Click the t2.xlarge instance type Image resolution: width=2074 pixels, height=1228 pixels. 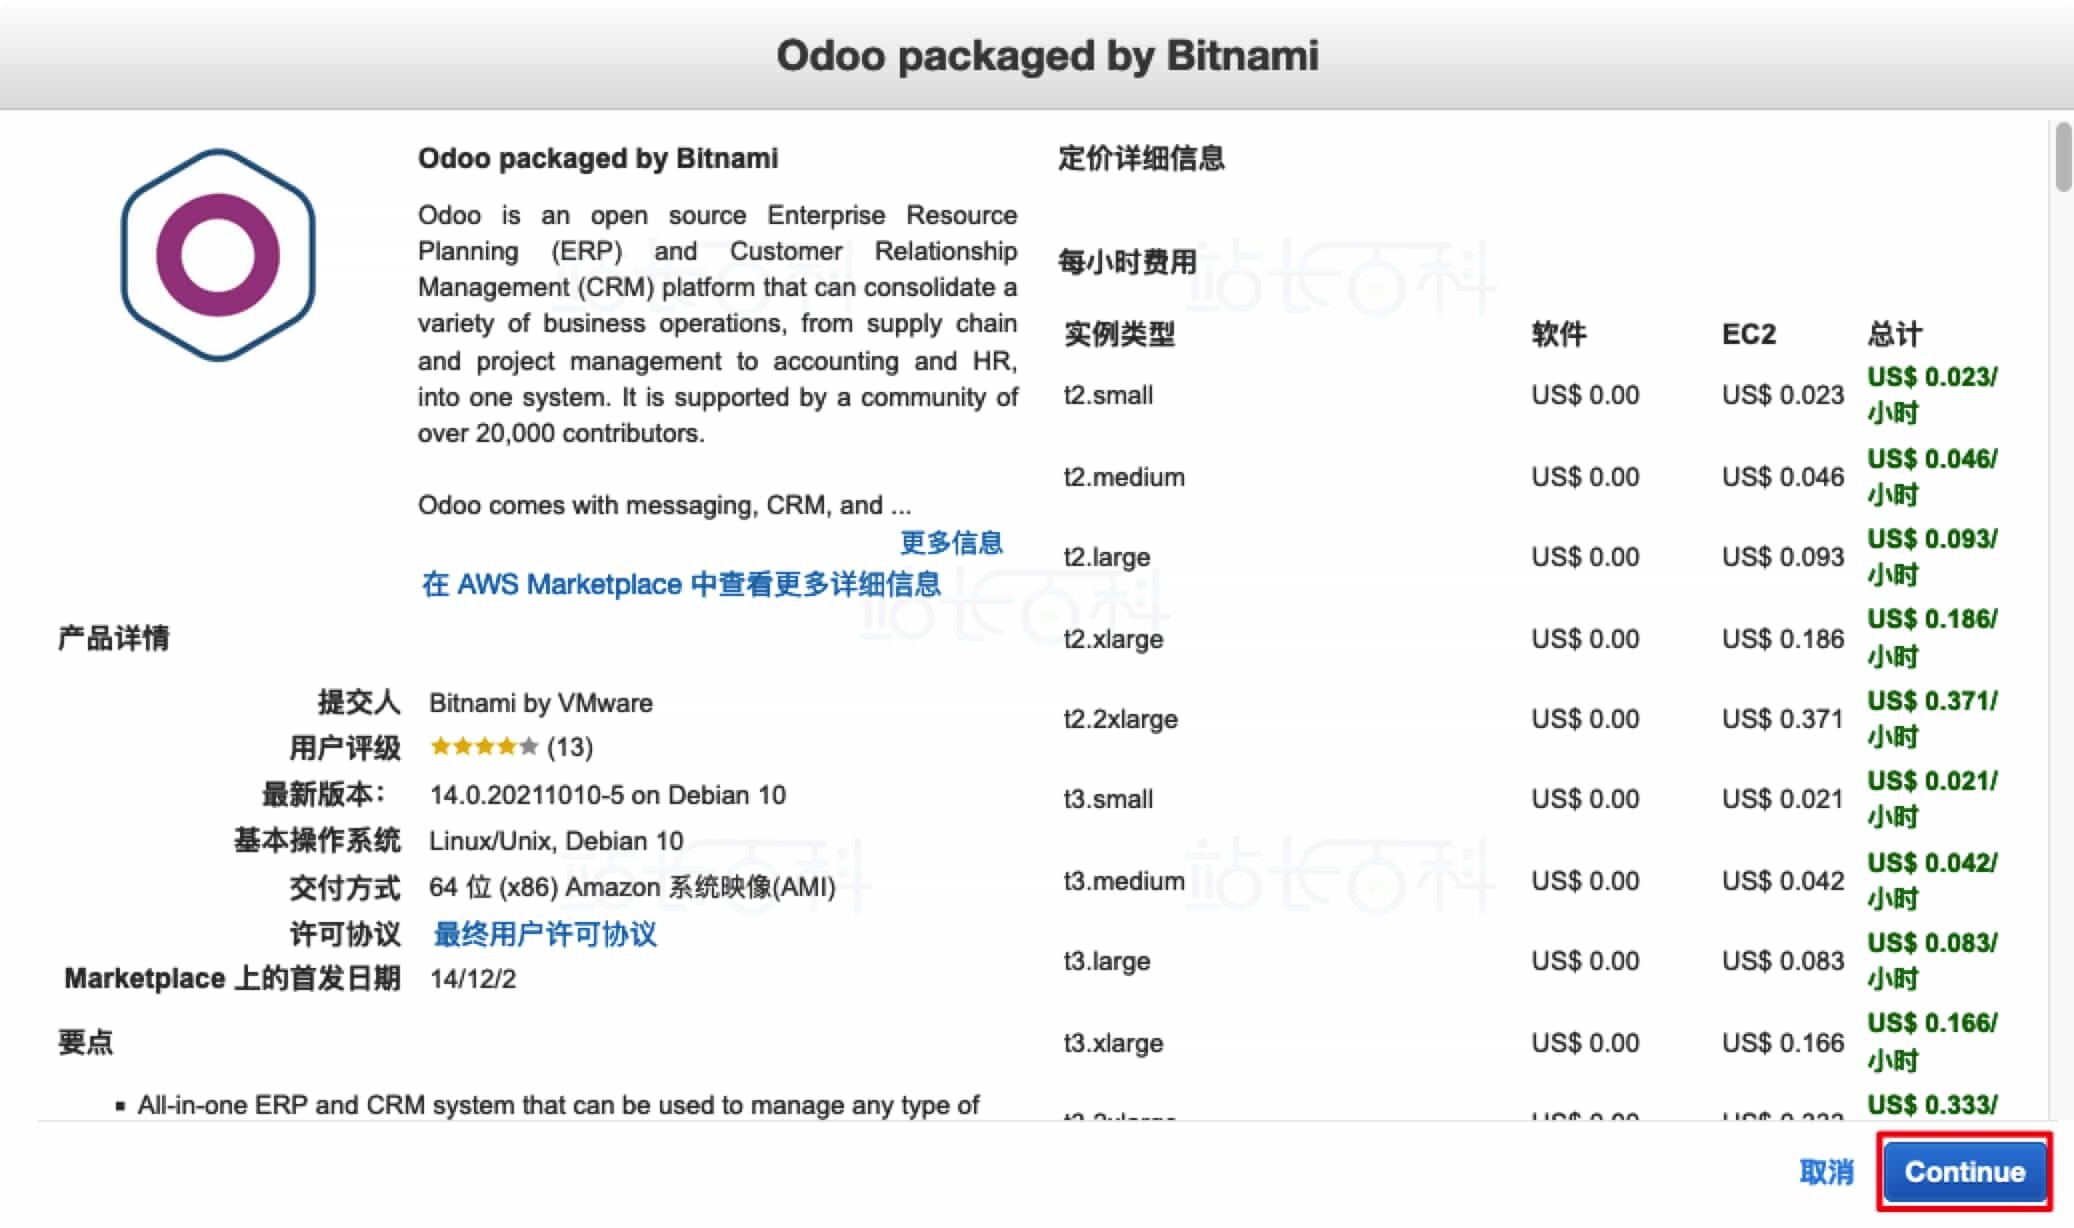tap(1113, 639)
